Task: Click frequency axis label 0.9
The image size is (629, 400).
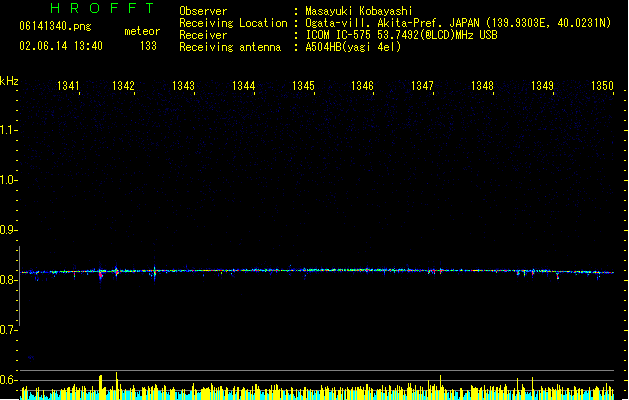Action: coord(8,230)
